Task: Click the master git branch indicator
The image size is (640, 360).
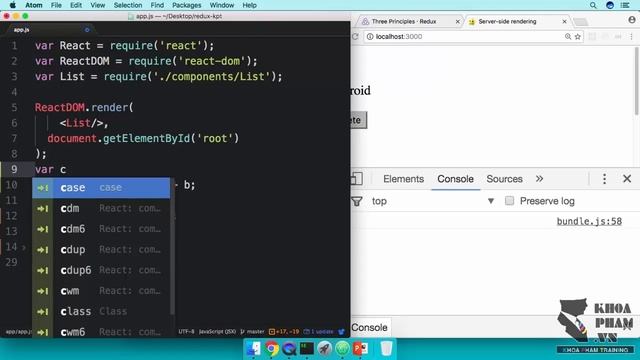Action: tap(253, 332)
